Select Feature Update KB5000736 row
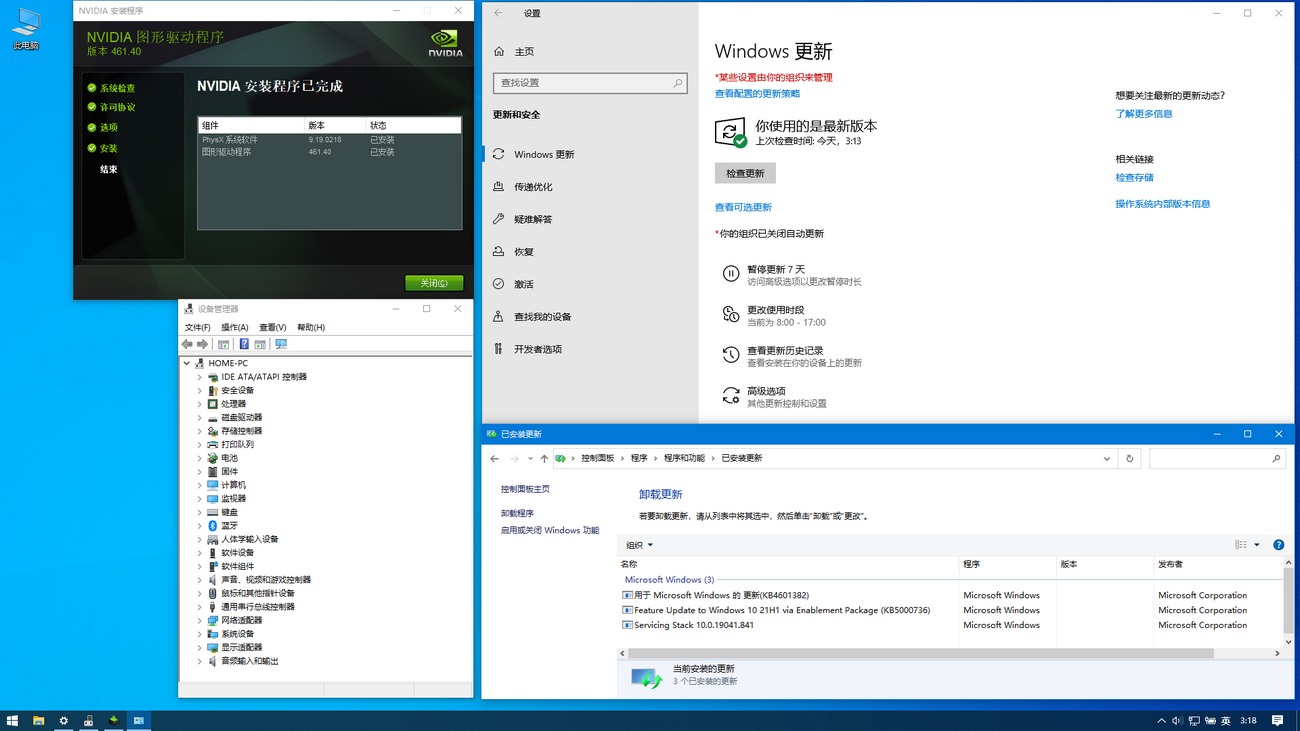This screenshot has width=1300, height=731. coord(950,610)
